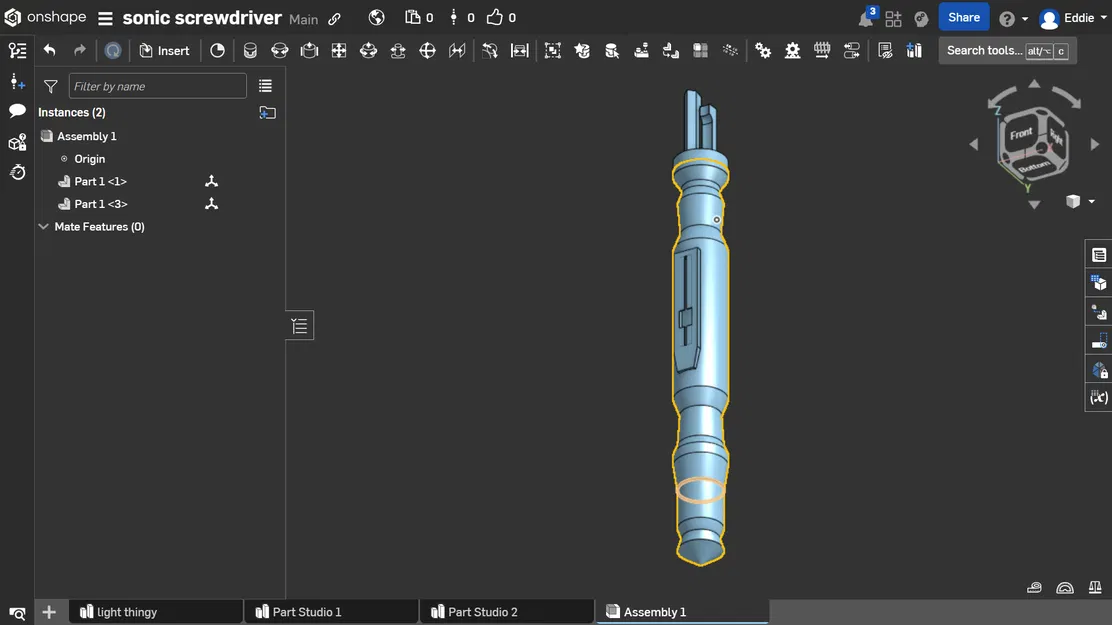This screenshot has width=1112, height=625.
Task: Click the Share button
Action: tap(964, 18)
